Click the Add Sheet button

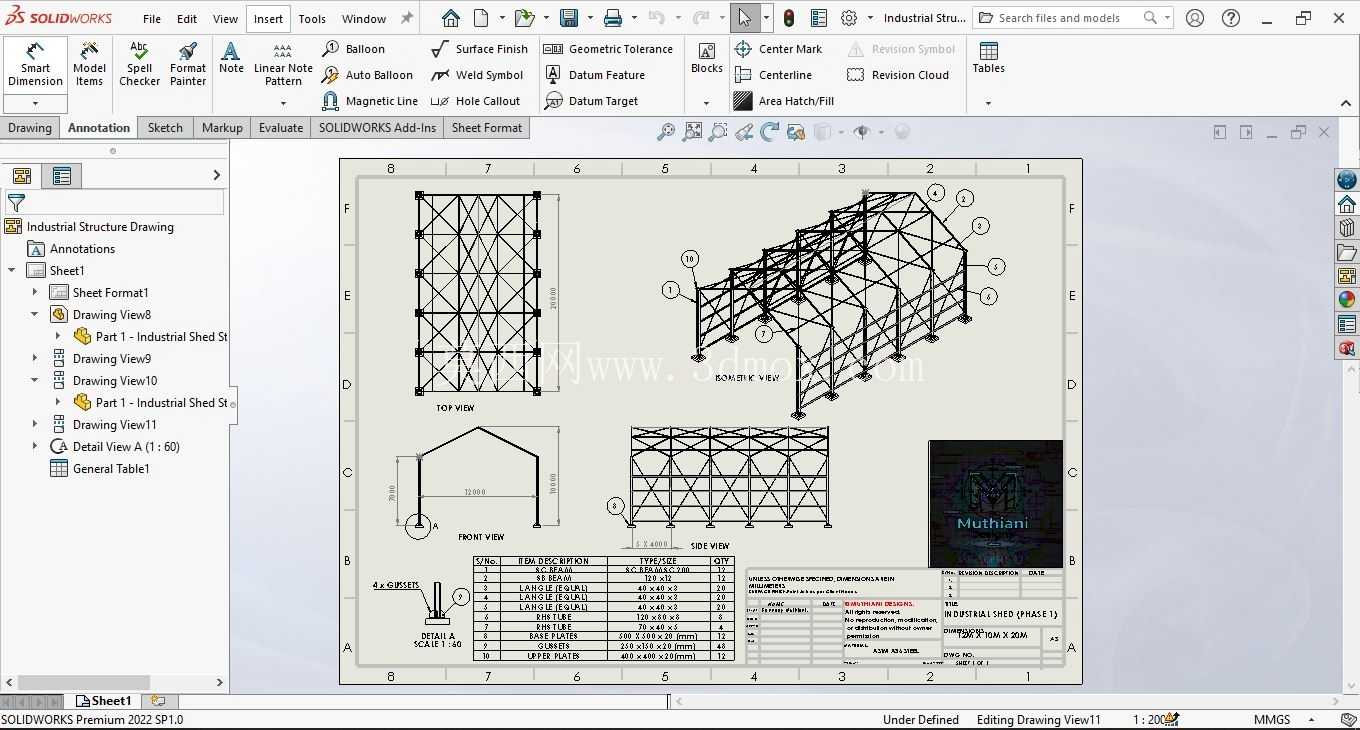coord(158,701)
